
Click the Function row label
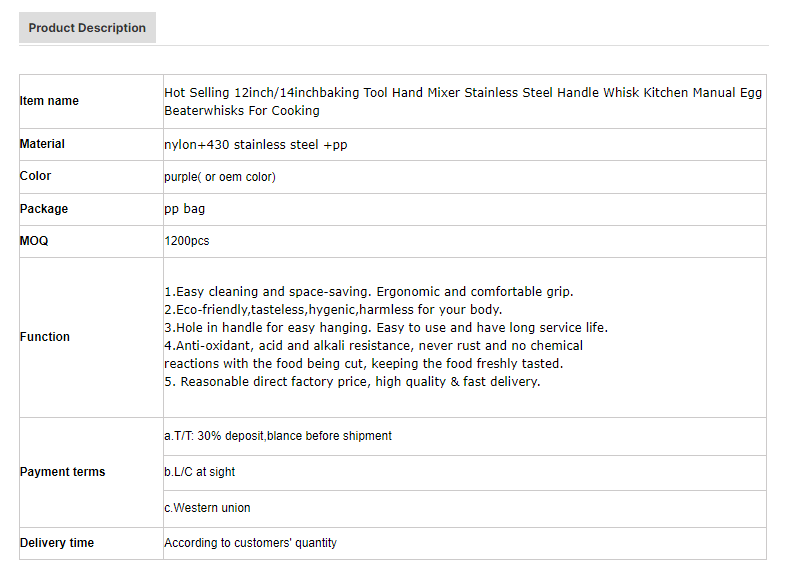point(45,337)
